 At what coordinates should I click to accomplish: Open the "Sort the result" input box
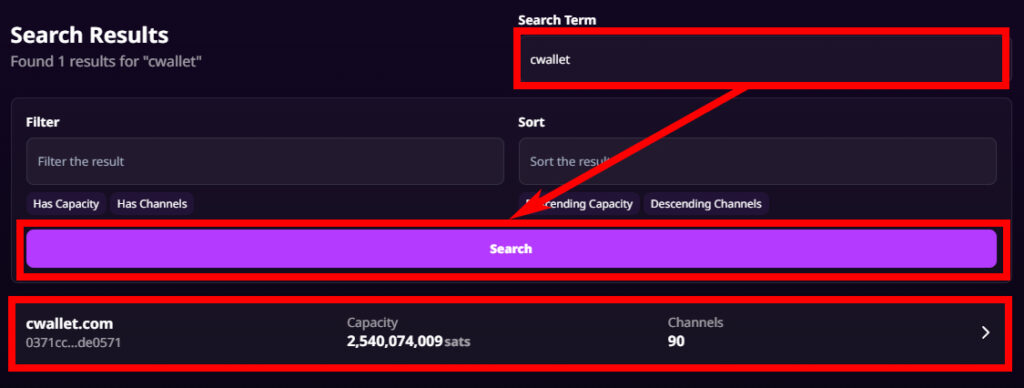758,161
